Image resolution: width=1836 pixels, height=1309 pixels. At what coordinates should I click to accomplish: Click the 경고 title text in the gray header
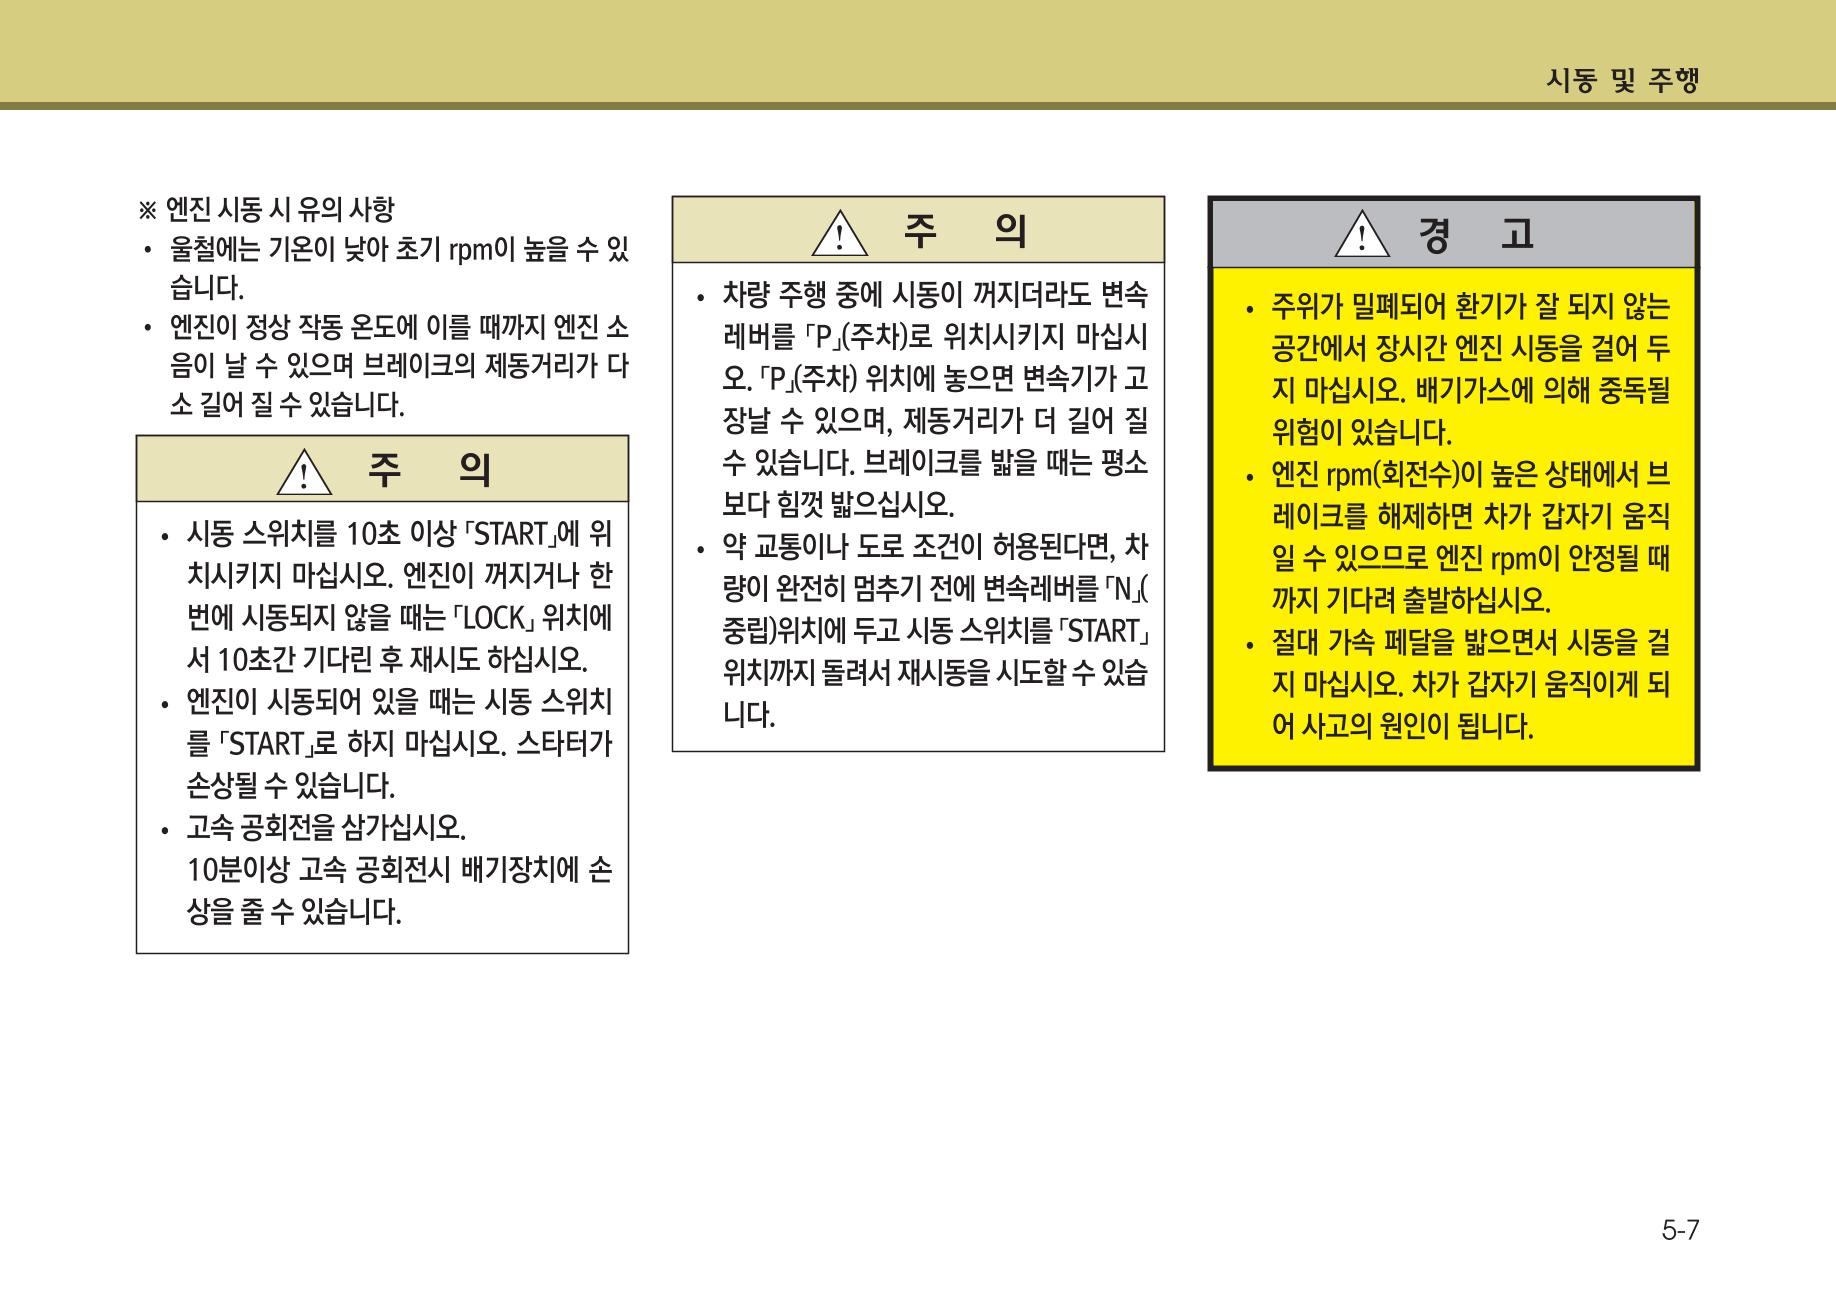[x=1475, y=235]
